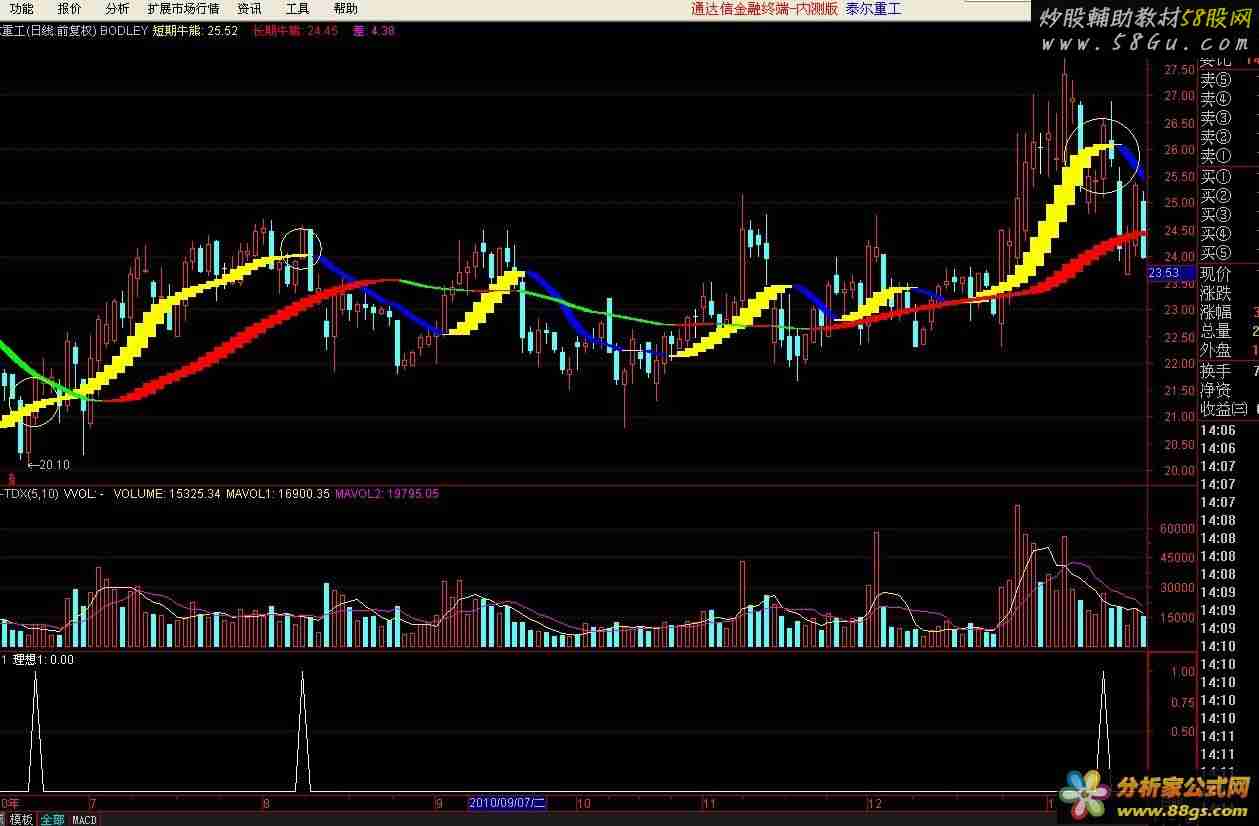Open the 帮助 menu
The image size is (1259, 826).
click(x=345, y=9)
